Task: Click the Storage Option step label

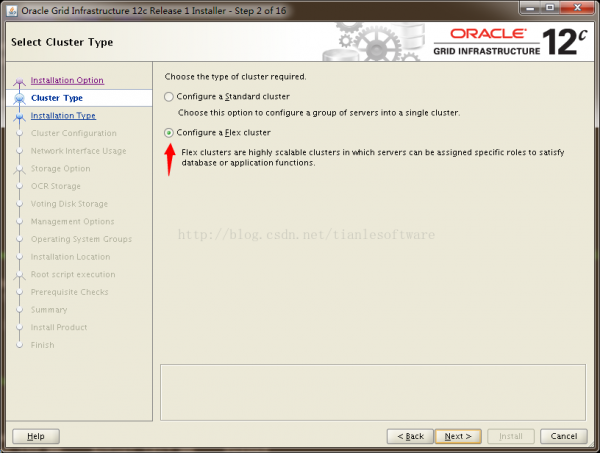Action: coord(60,168)
